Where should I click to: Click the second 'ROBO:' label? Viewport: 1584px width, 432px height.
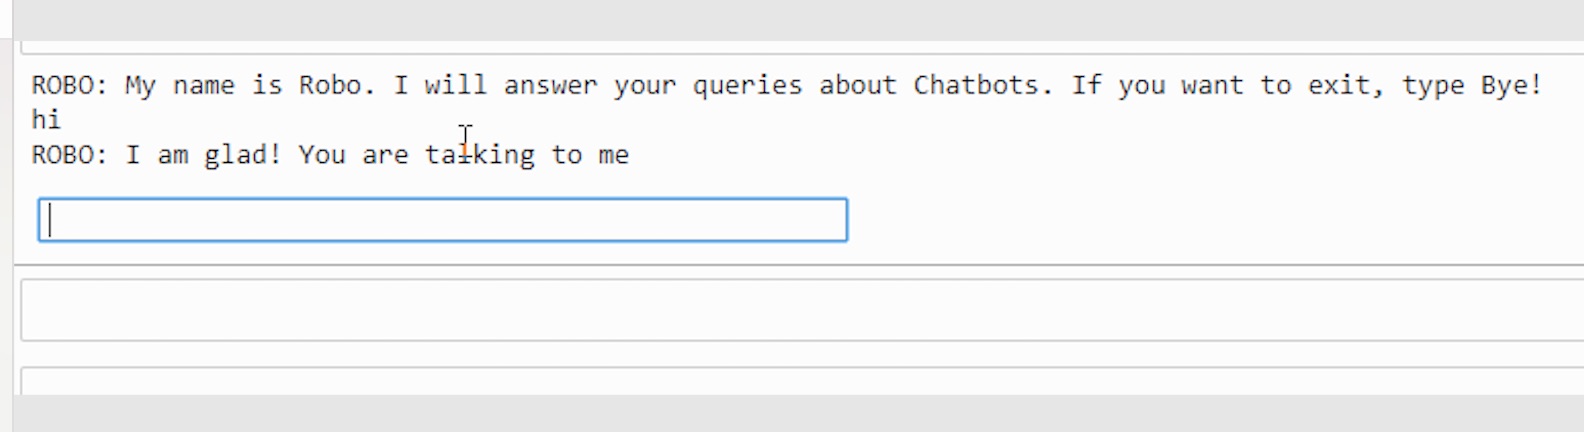tap(69, 155)
